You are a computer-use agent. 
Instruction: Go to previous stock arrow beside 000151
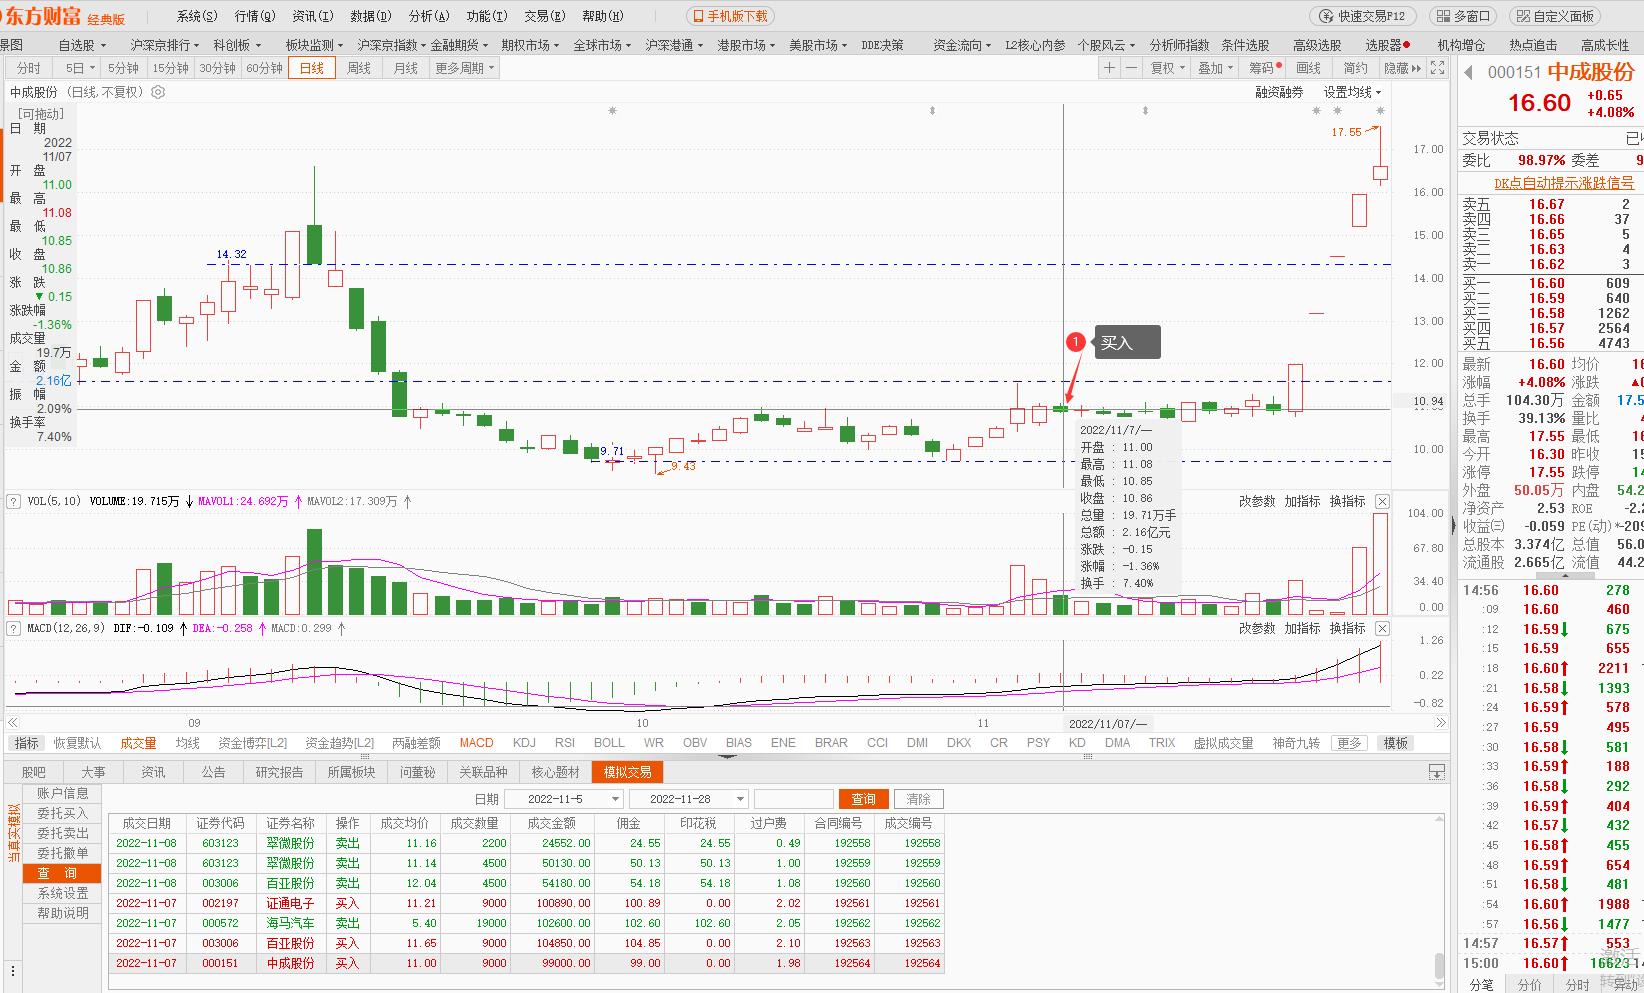[1469, 73]
